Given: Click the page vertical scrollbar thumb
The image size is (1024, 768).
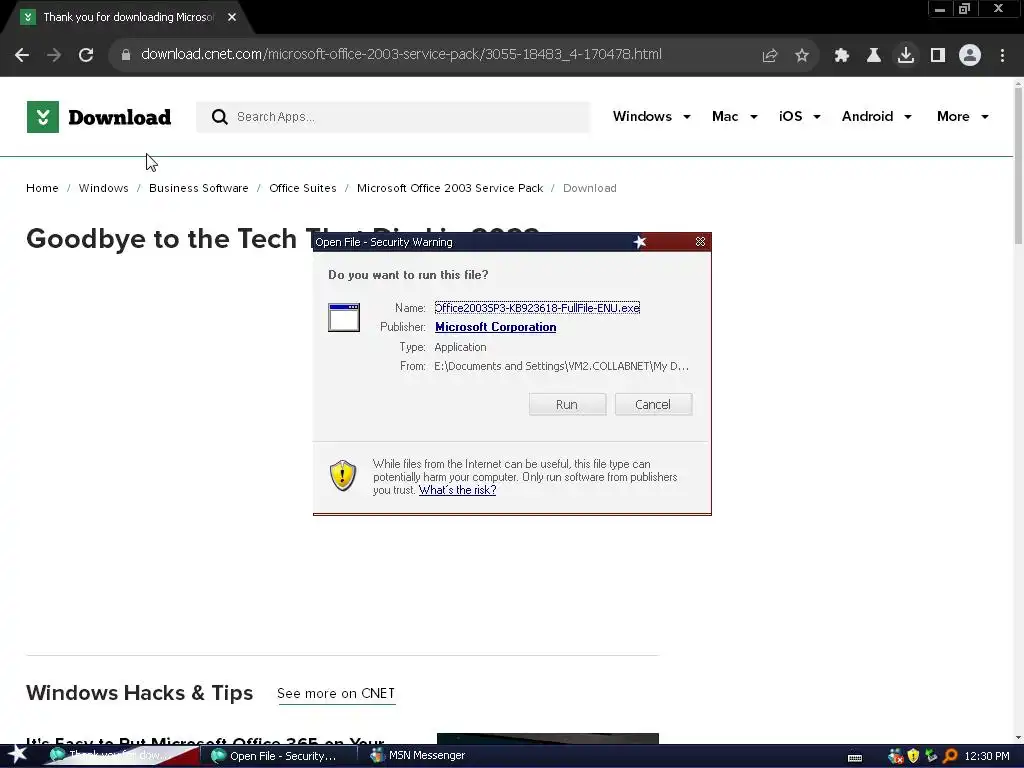Looking at the screenshot, I should click(1018, 167).
